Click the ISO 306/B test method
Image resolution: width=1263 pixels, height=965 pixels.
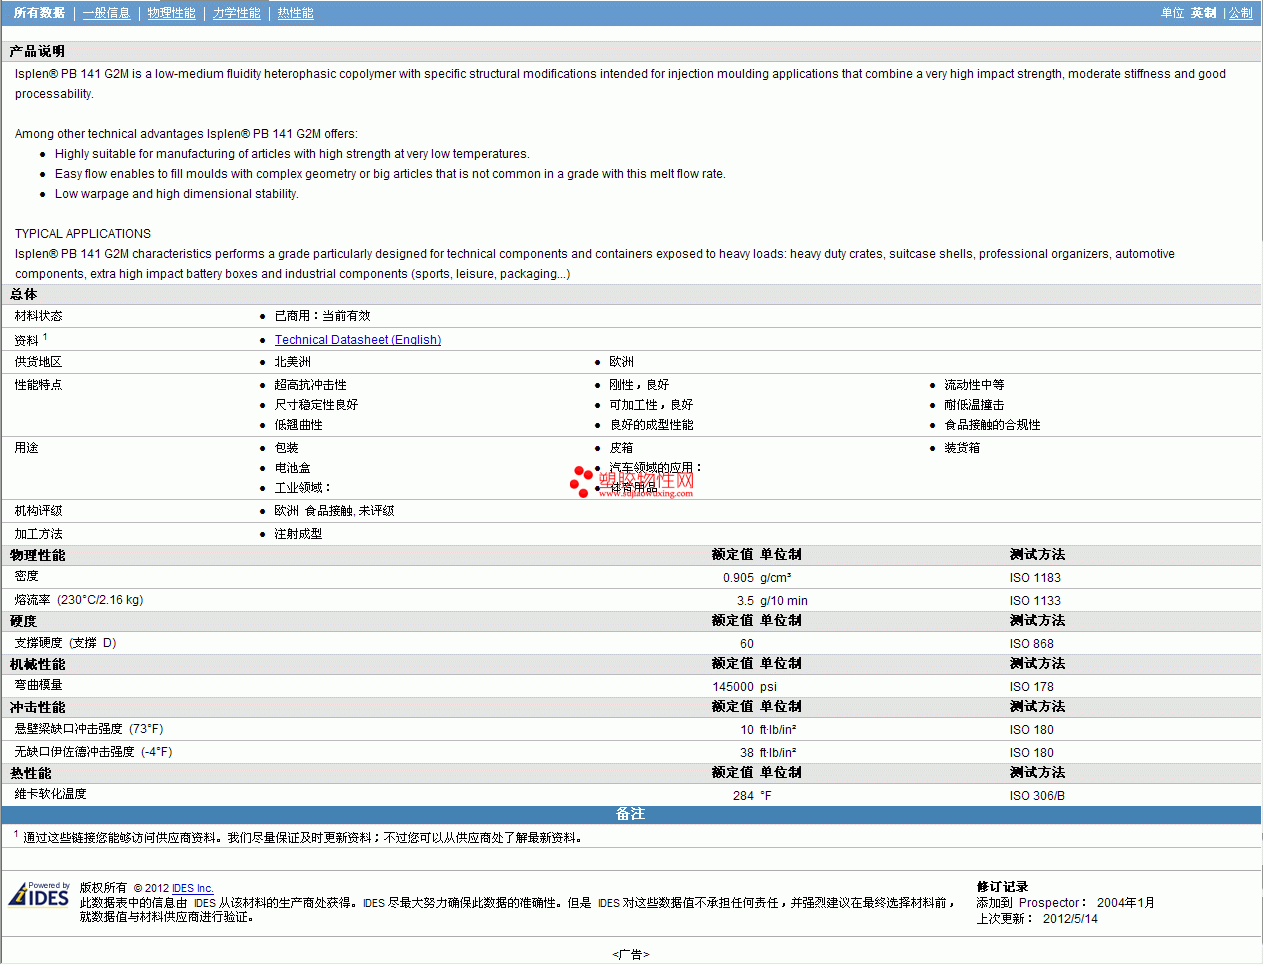pos(1037,796)
